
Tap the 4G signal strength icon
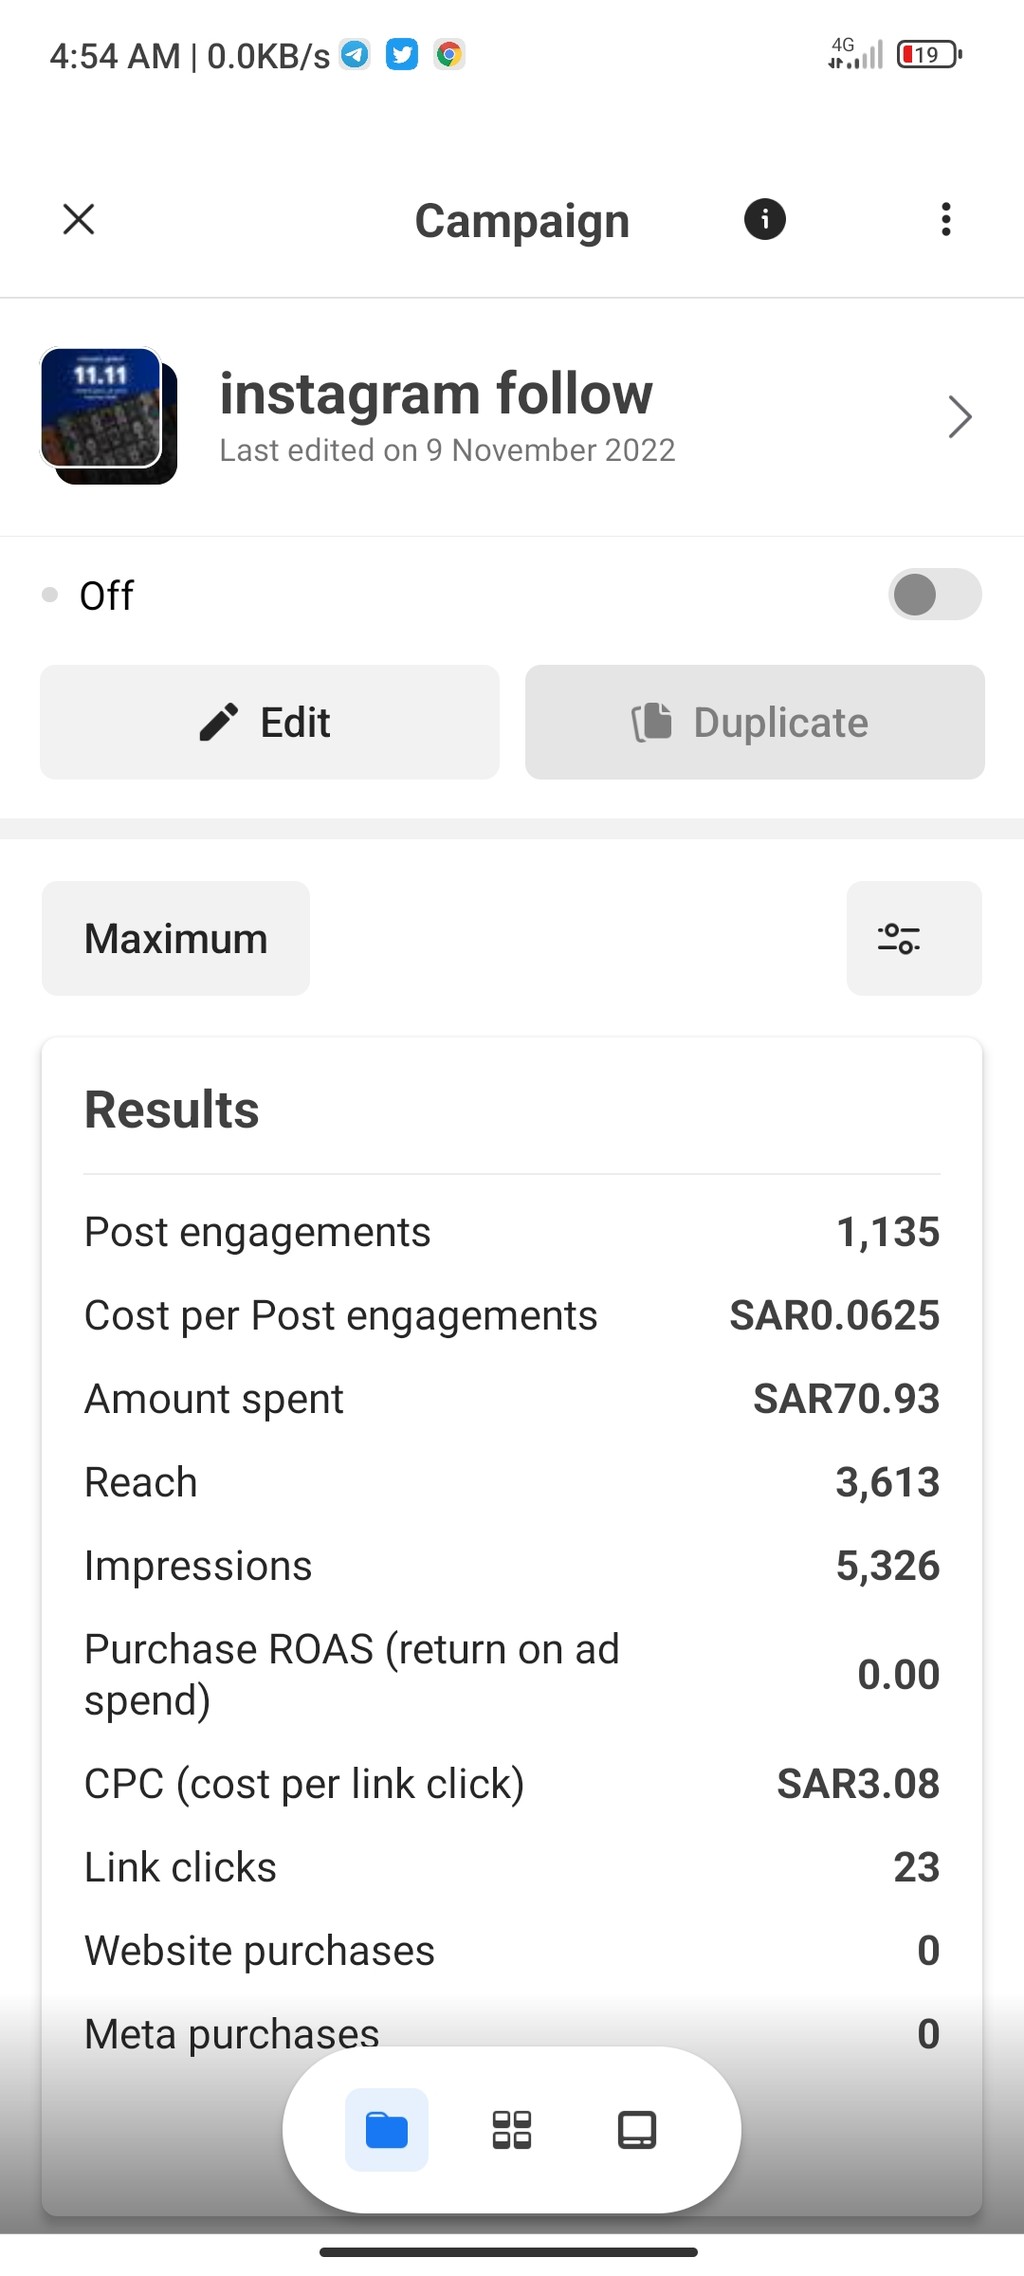pyautogui.click(x=856, y=53)
